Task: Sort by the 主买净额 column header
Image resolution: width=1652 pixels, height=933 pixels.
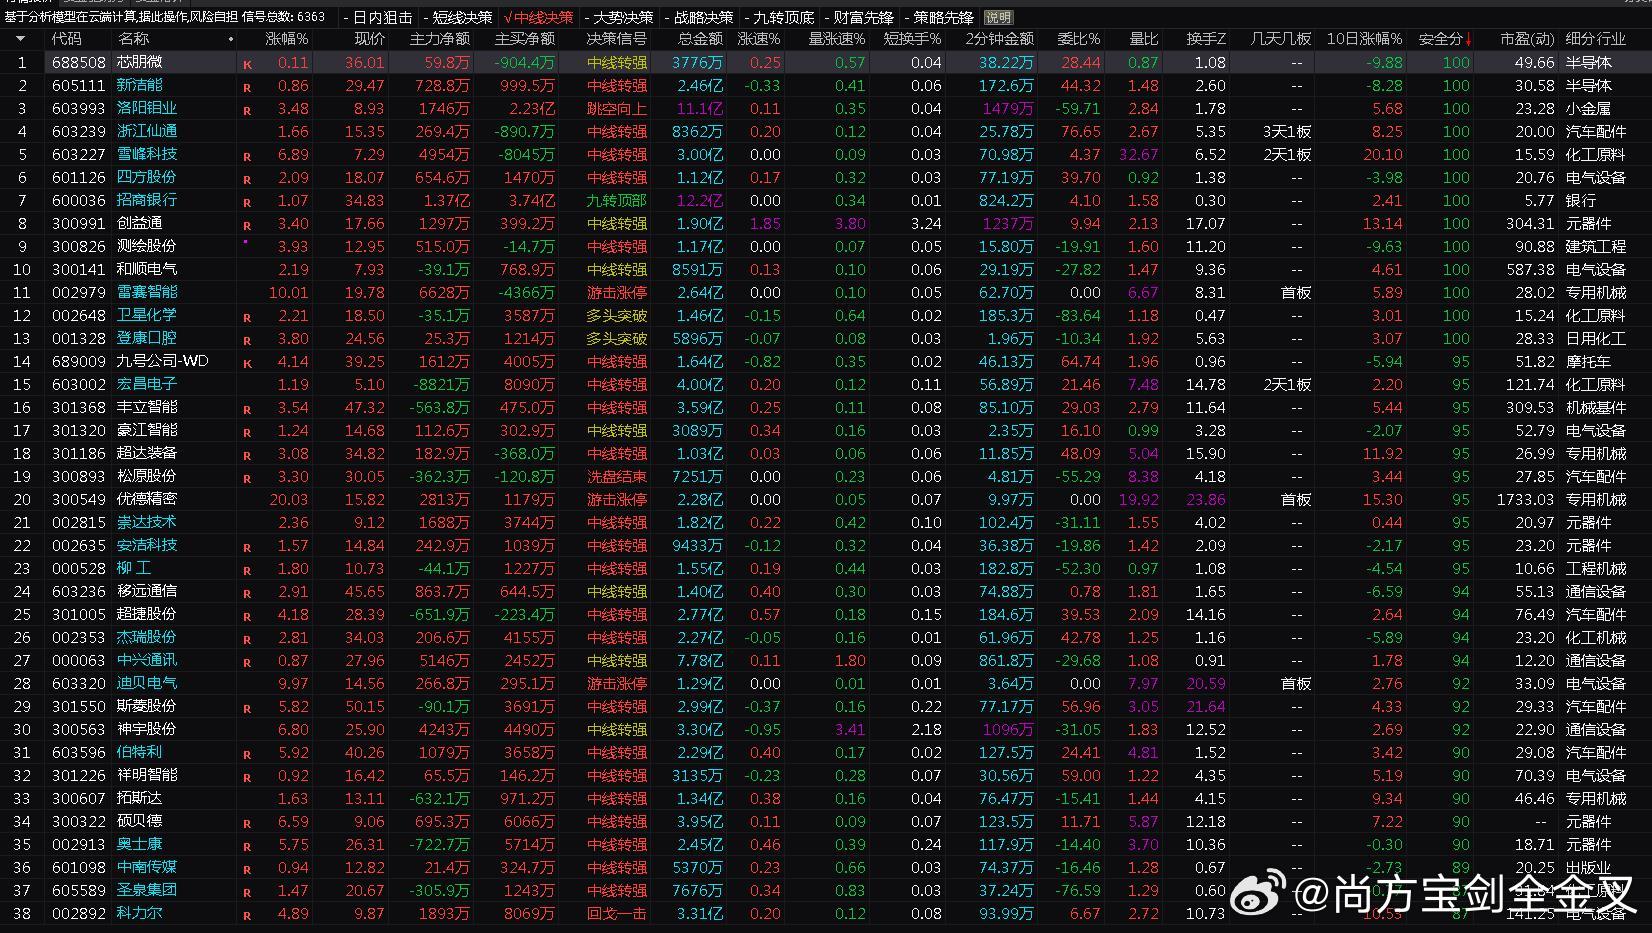Action: click(525, 39)
